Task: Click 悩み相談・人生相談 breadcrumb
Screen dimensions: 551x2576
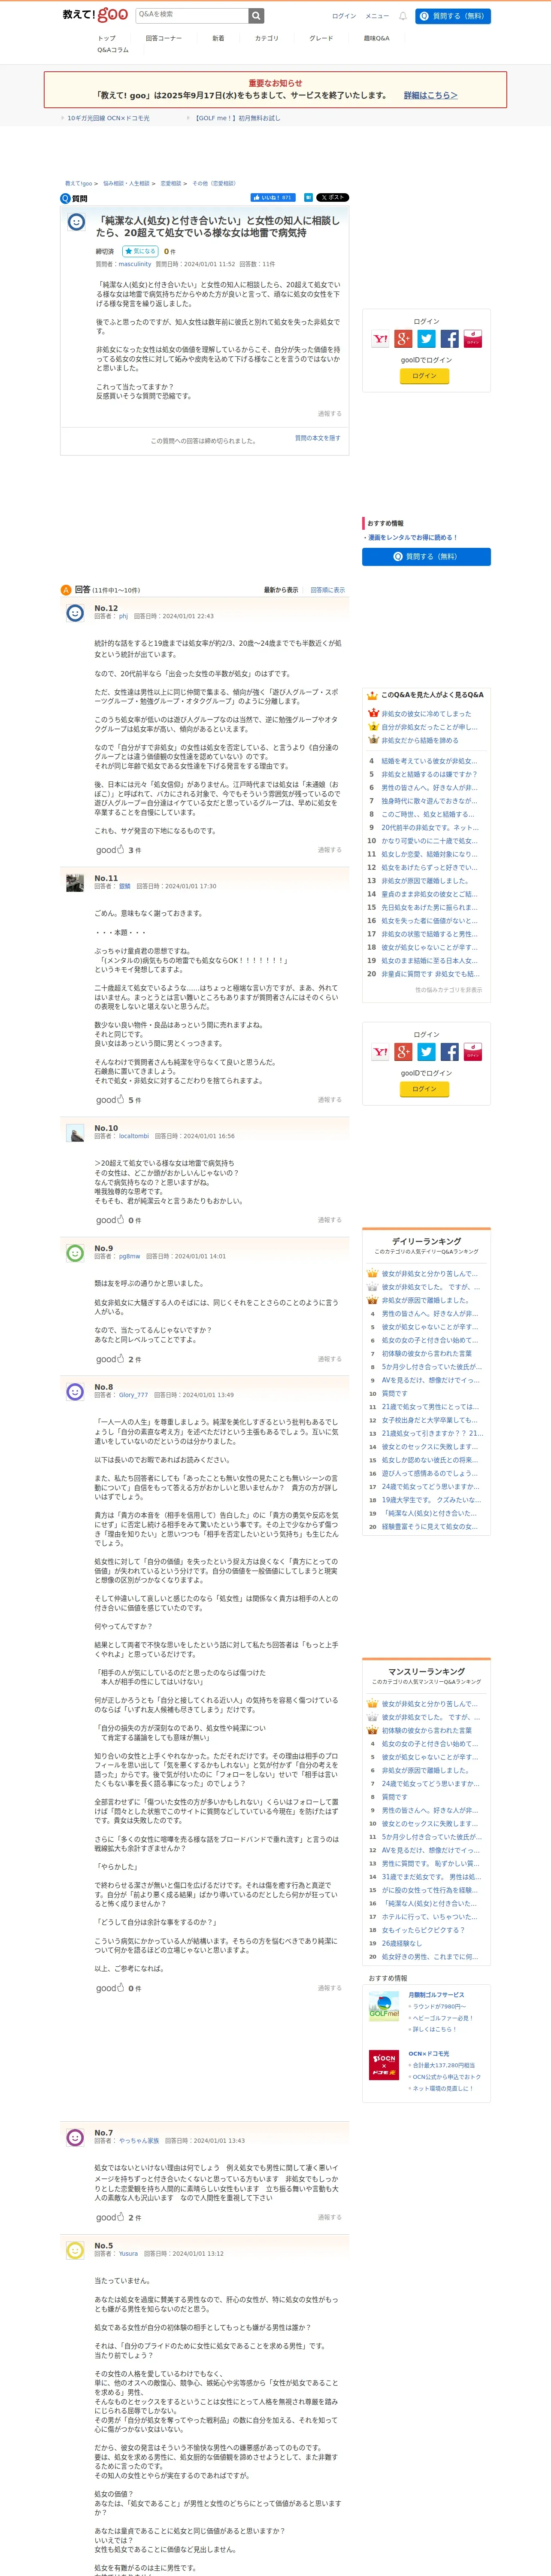Action: [126, 184]
